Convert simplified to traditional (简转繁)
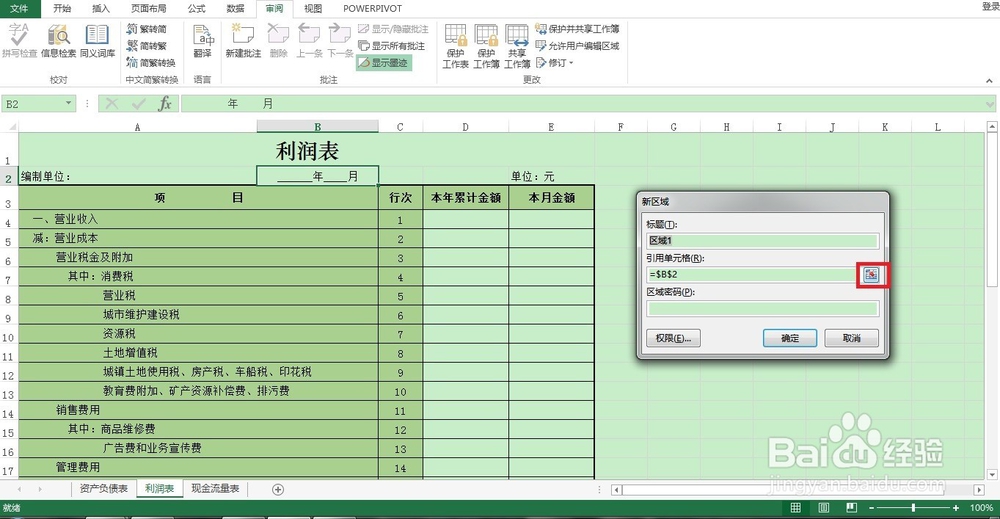1000x519 pixels. (146, 46)
